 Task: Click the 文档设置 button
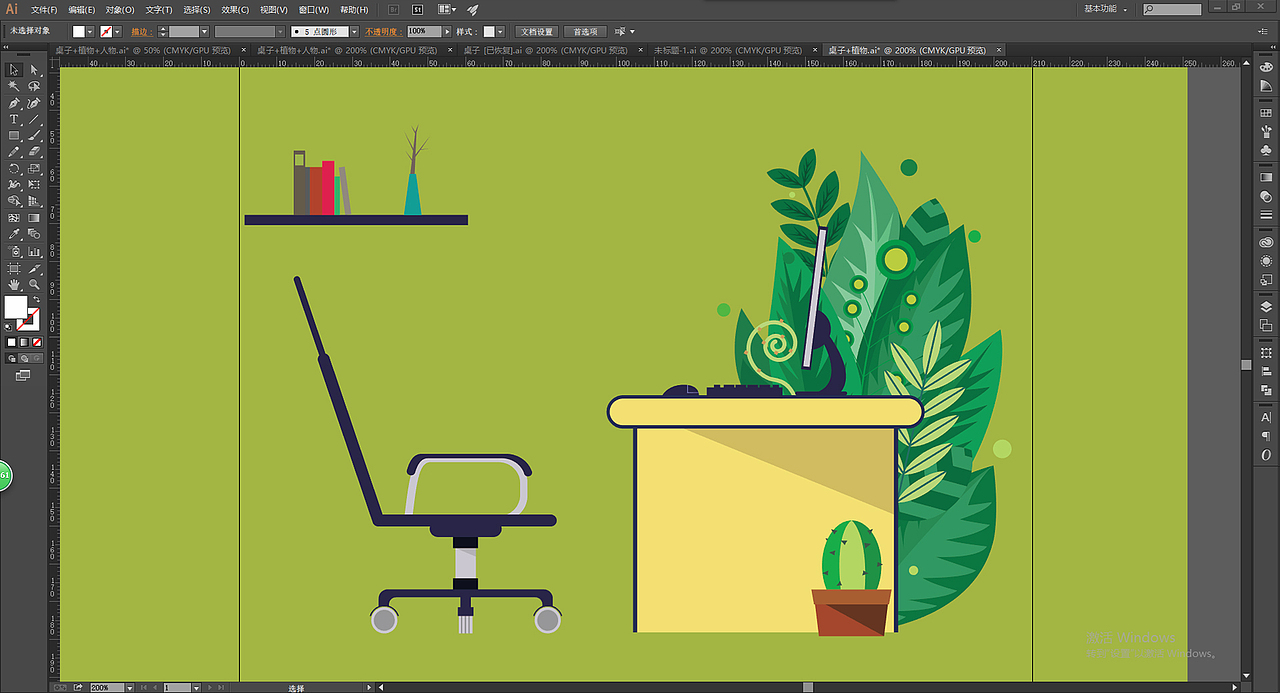coord(536,32)
